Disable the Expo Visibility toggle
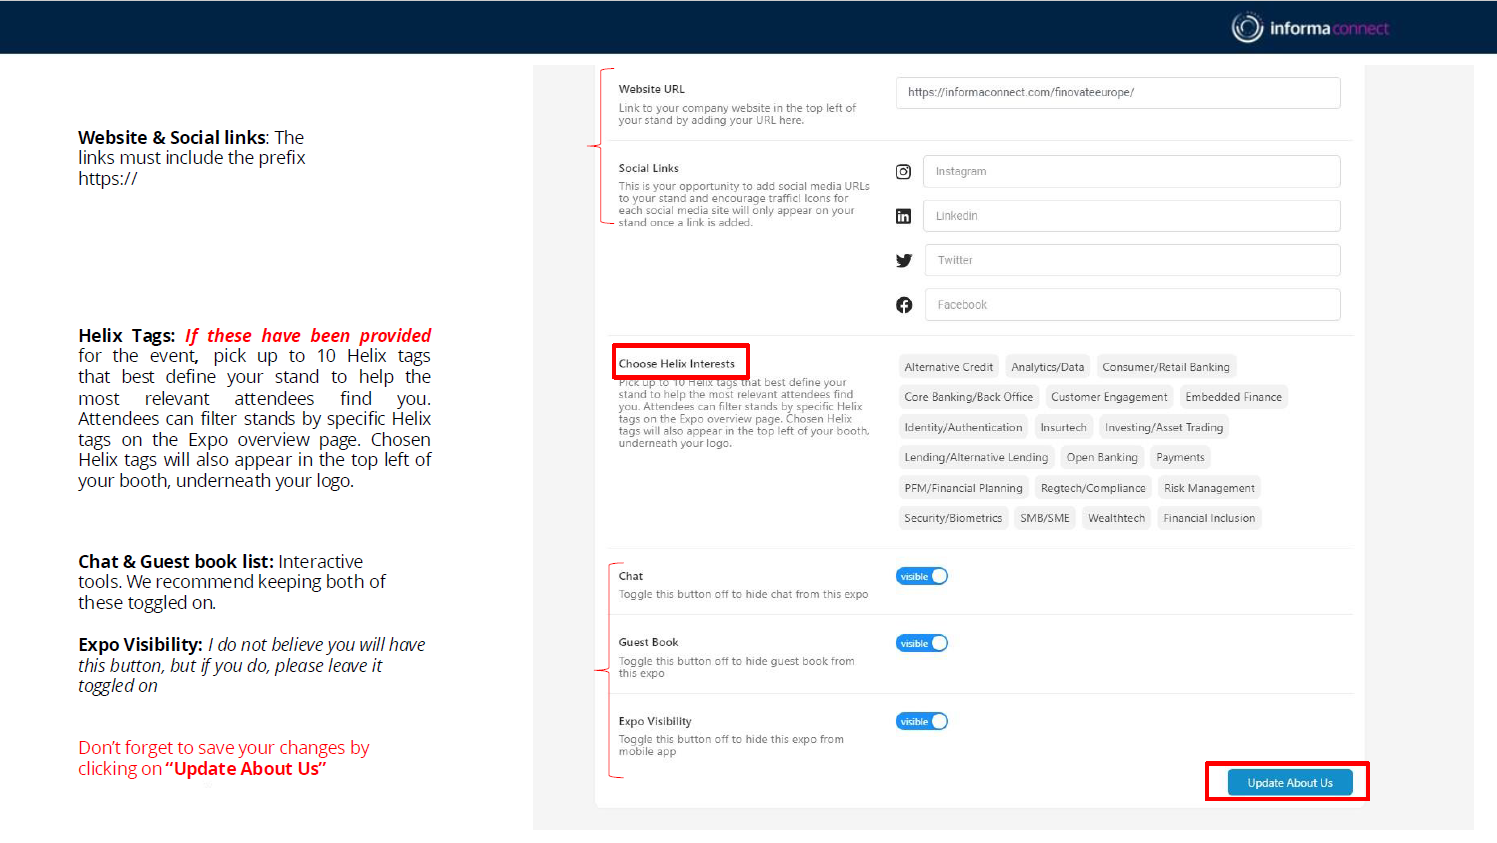 click(921, 721)
